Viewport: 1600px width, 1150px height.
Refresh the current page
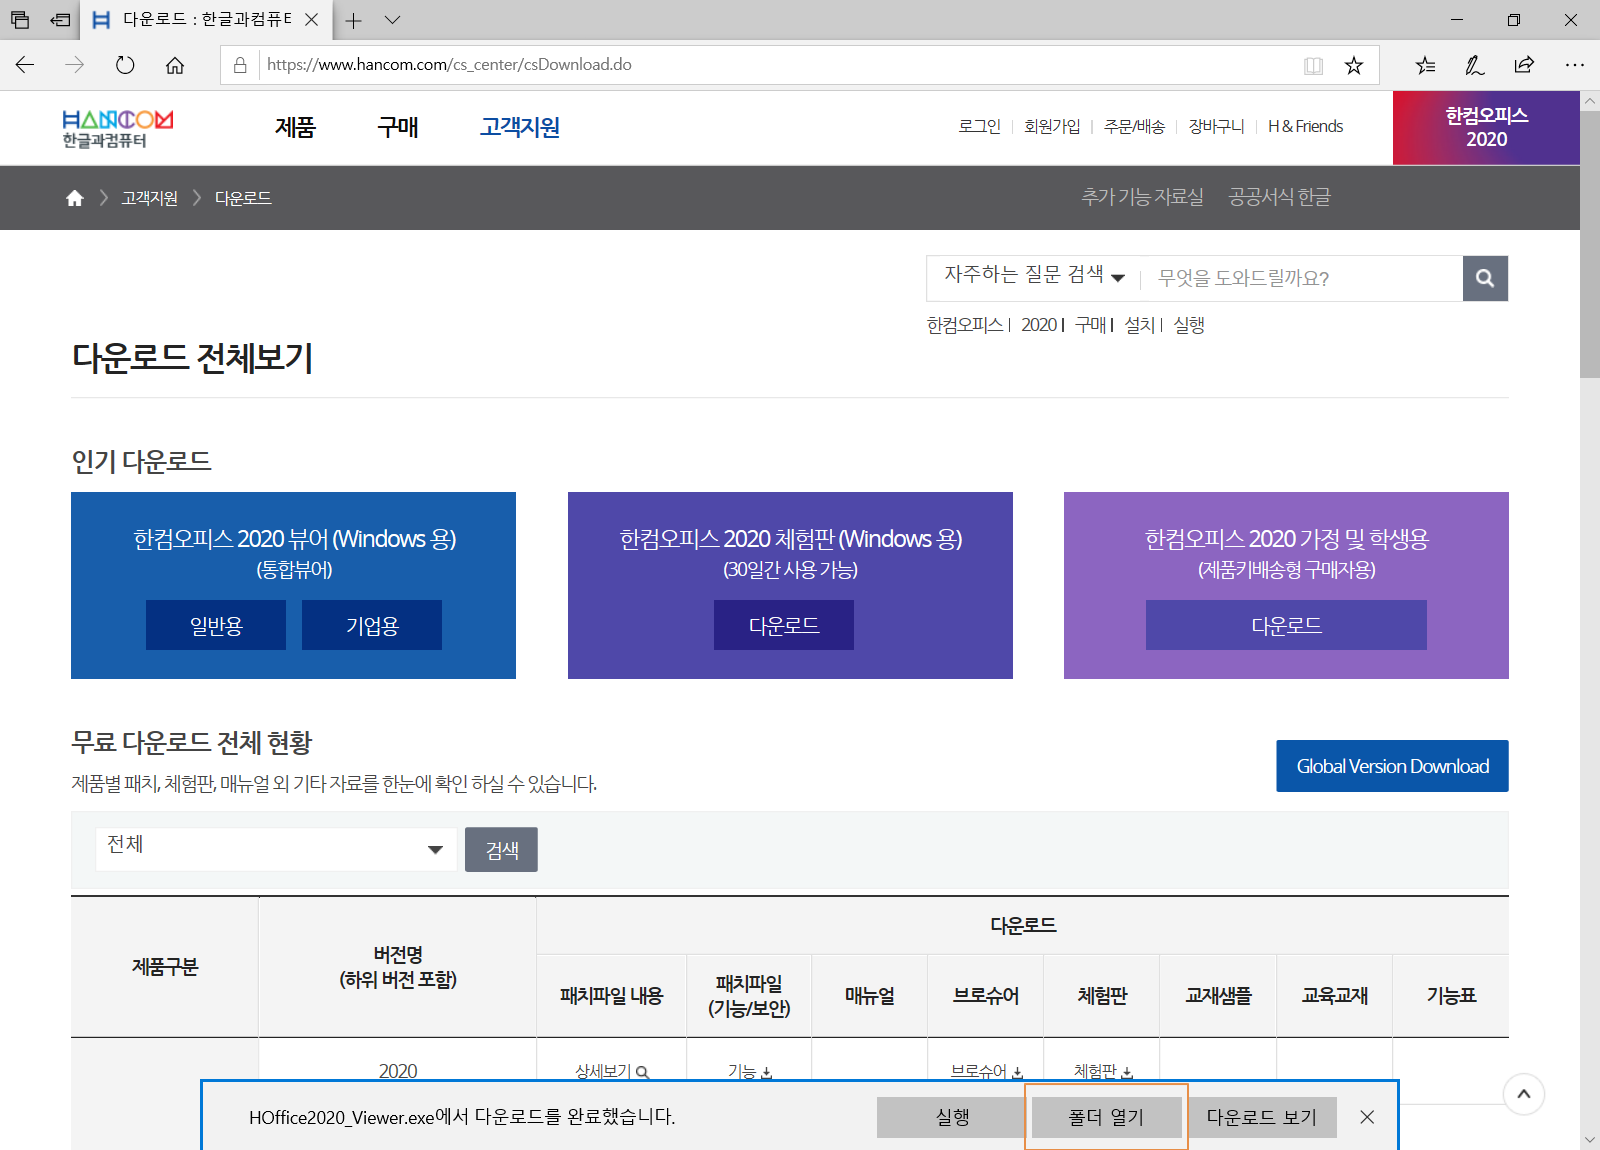(125, 65)
